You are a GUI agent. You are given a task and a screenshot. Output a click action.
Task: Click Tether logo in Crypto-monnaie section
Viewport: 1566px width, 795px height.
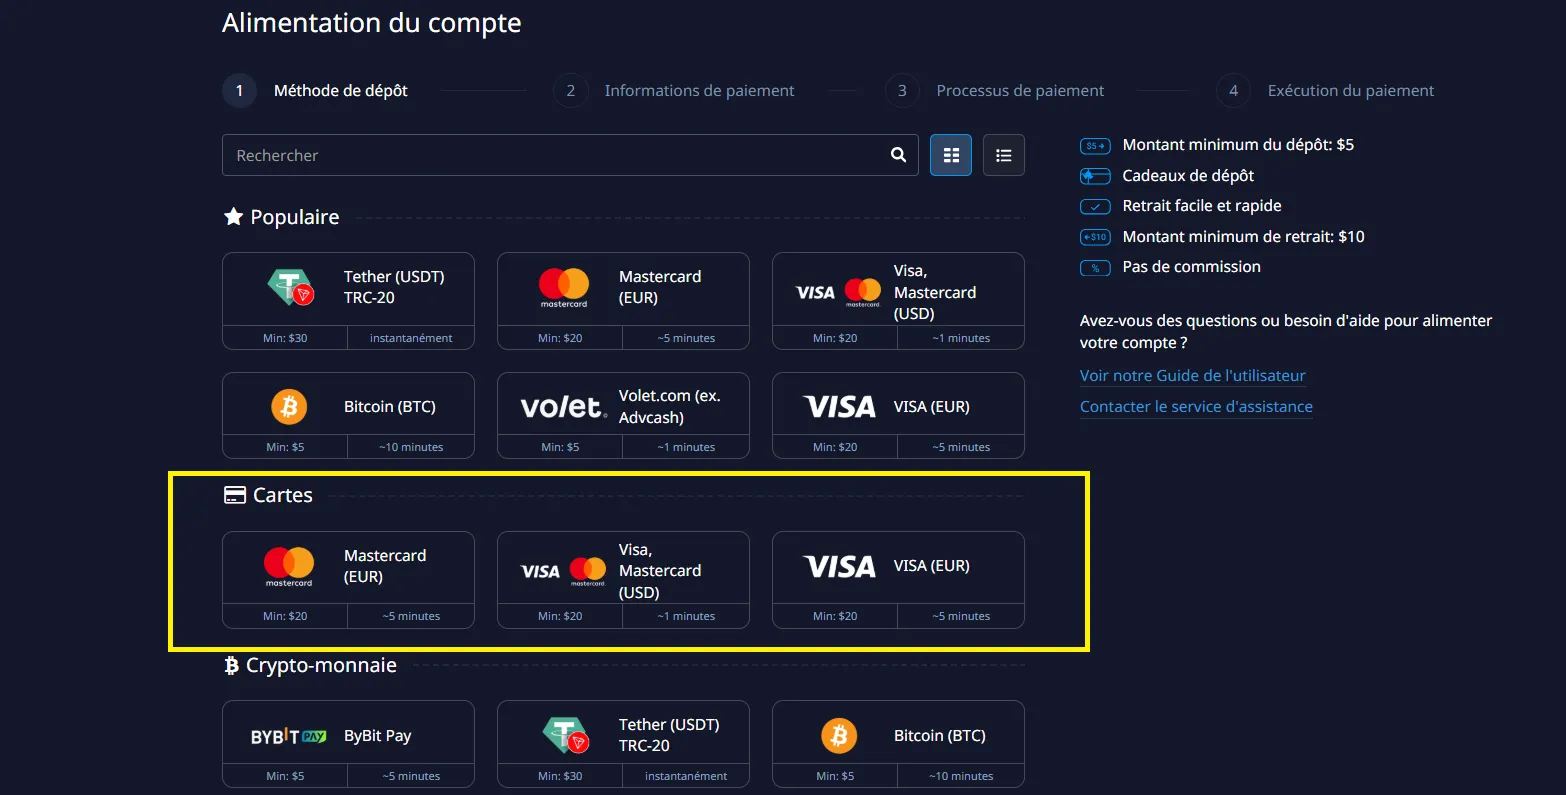pos(566,735)
